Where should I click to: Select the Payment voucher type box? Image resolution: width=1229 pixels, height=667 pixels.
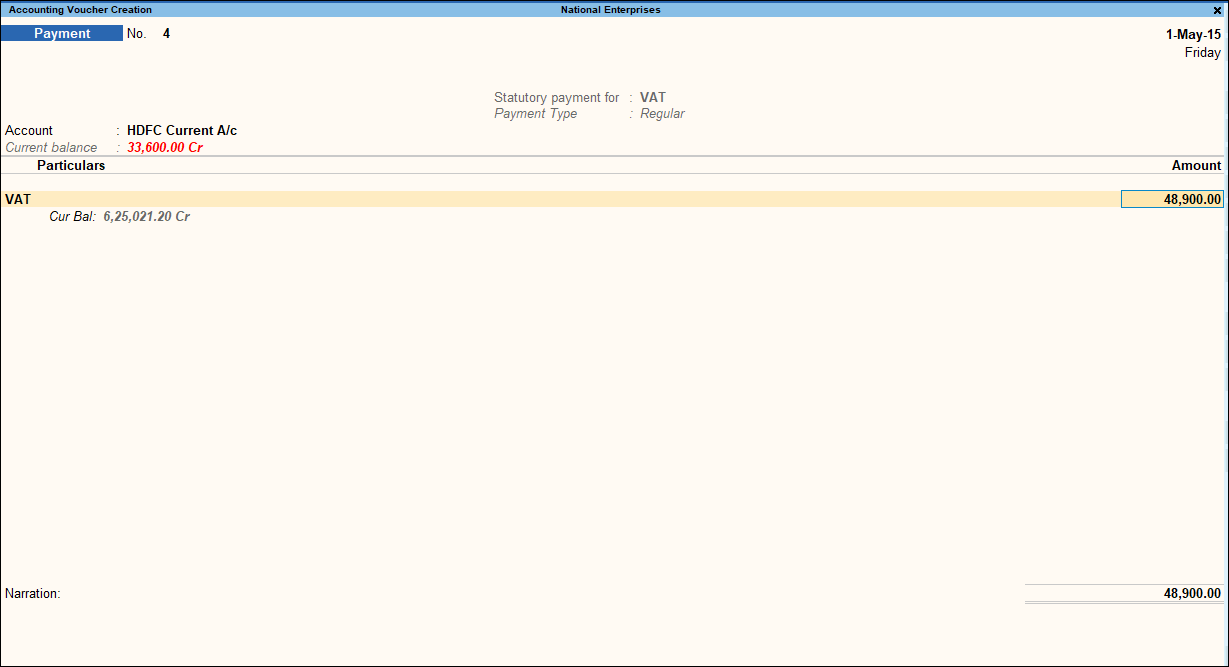click(x=62, y=33)
